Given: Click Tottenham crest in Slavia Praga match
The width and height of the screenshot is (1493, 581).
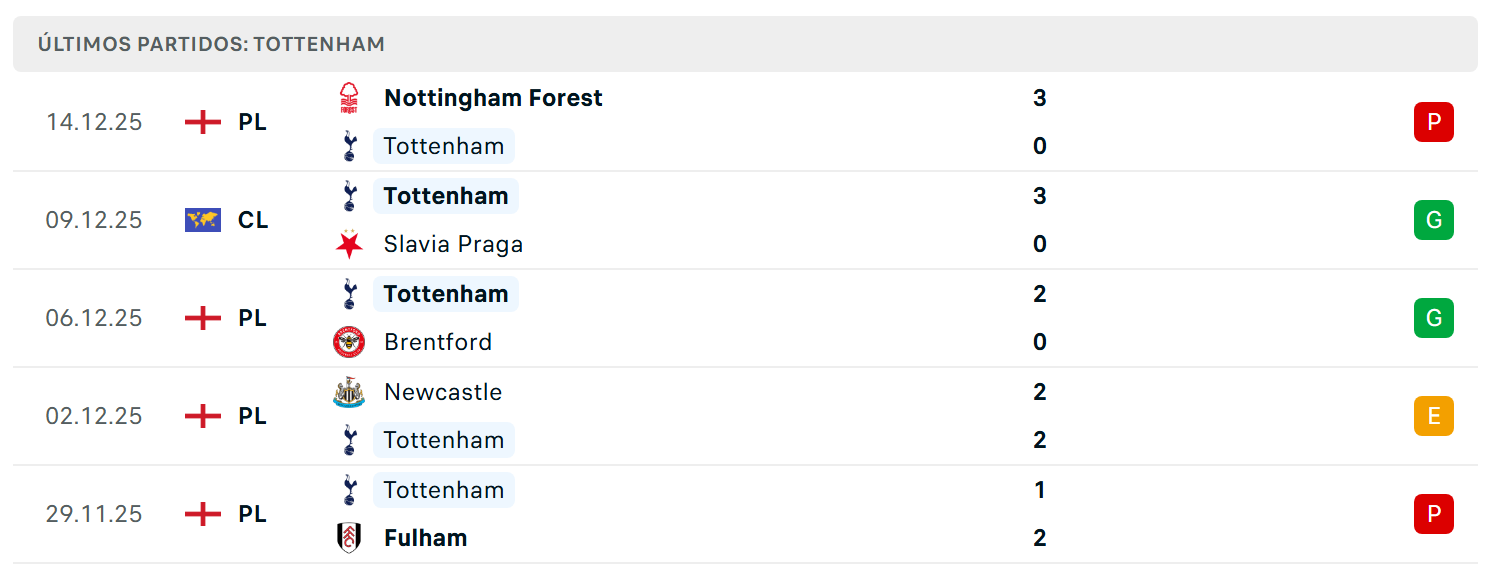Looking at the screenshot, I should [x=349, y=196].
